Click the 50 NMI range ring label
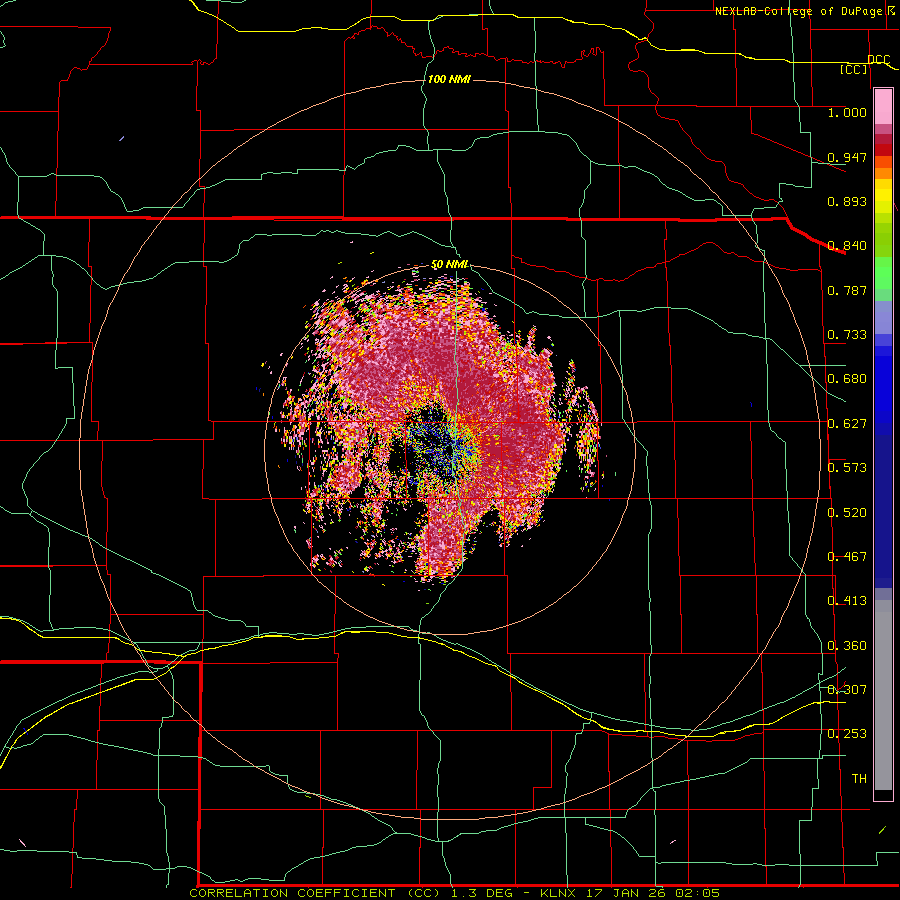This screenshot has width=900, height=900. pyautogui.click(x=449, y=265)
